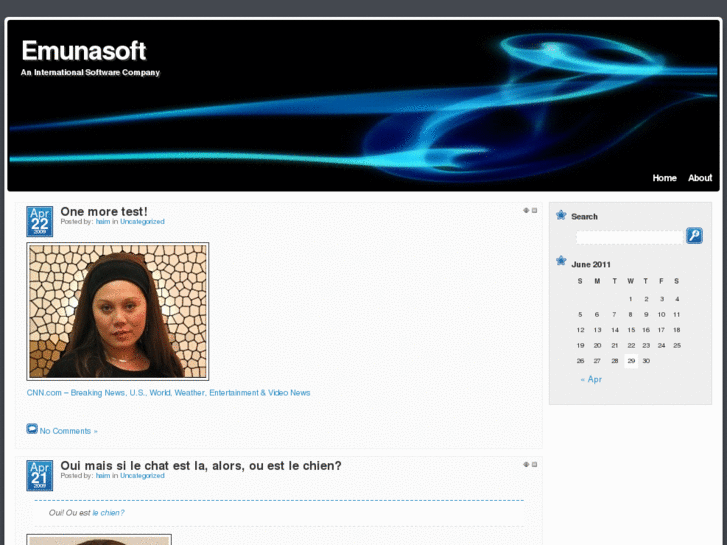
Task: Select the highlighted day 29 in calendar
Action: pos(631,361)
